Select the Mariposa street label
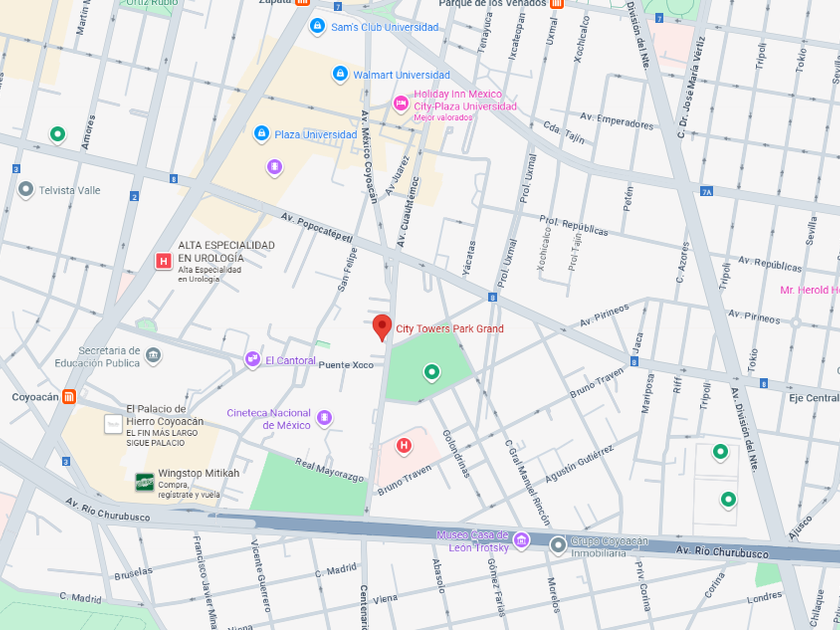 point(648,393)
